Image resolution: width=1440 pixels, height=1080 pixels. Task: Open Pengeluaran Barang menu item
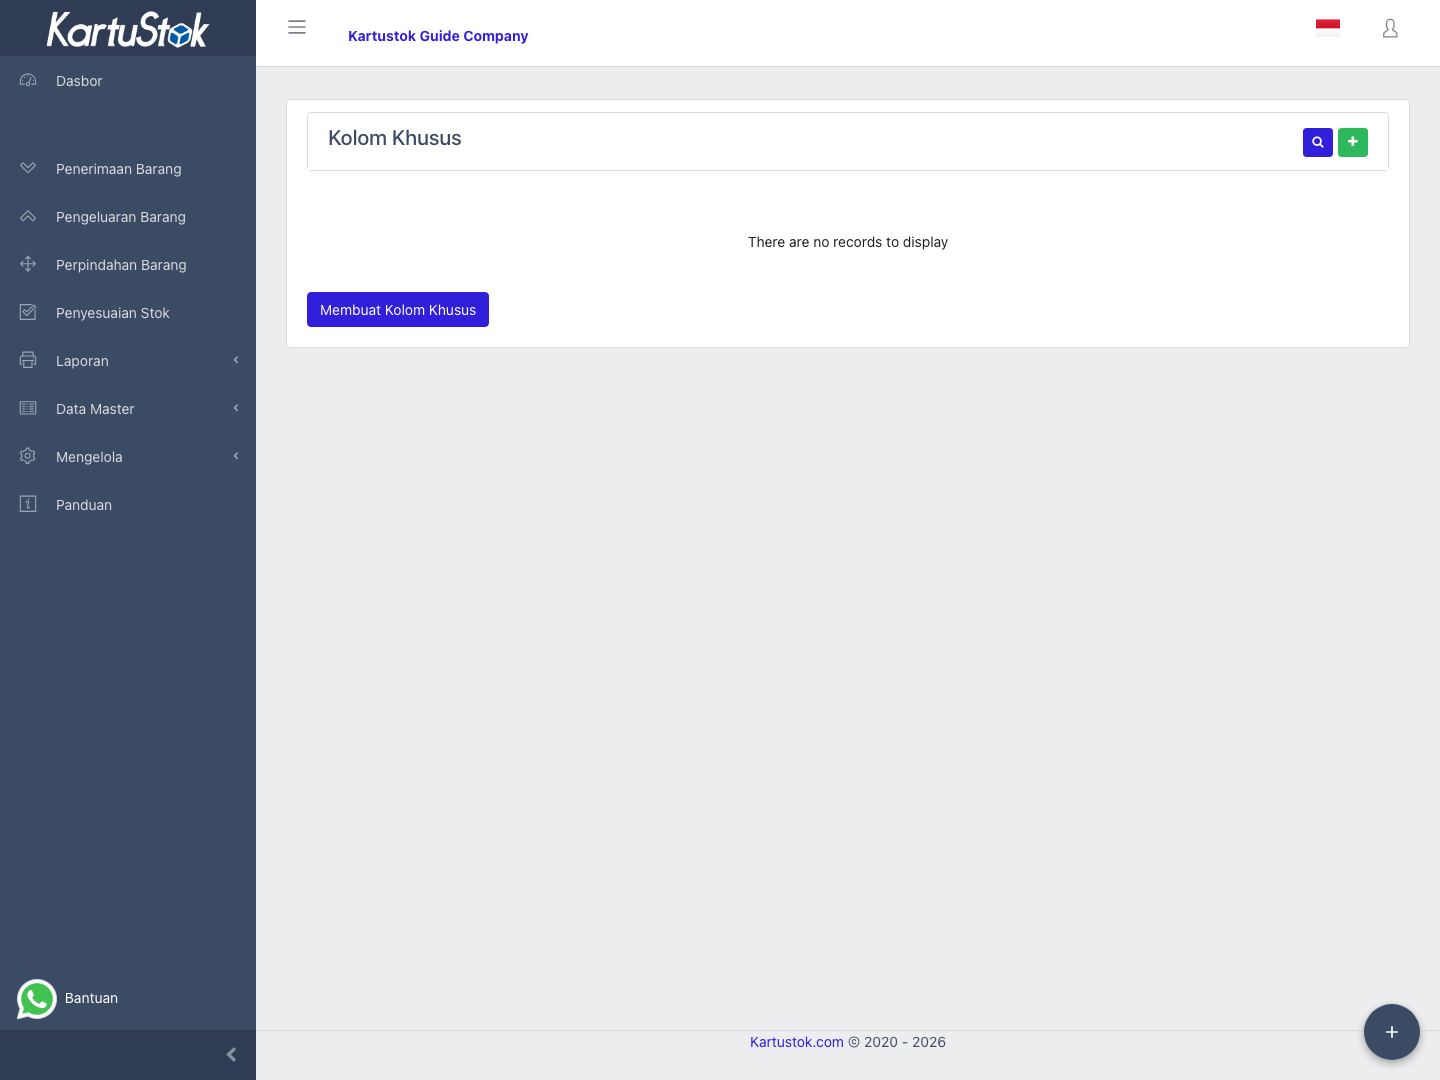[128, 217]
